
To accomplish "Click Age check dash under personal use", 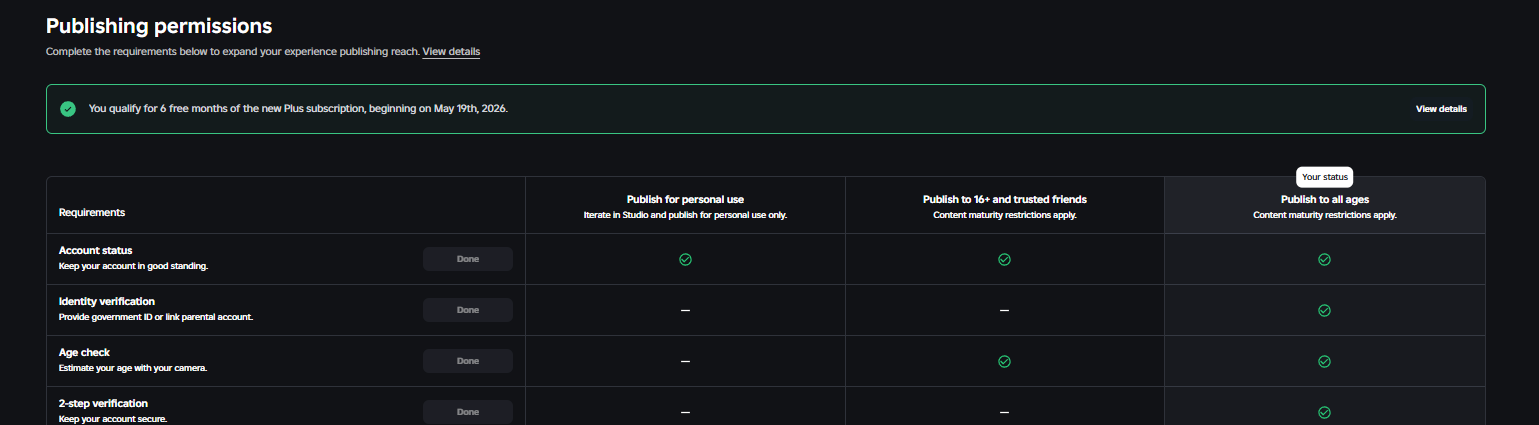I will (x=685, y=361).
